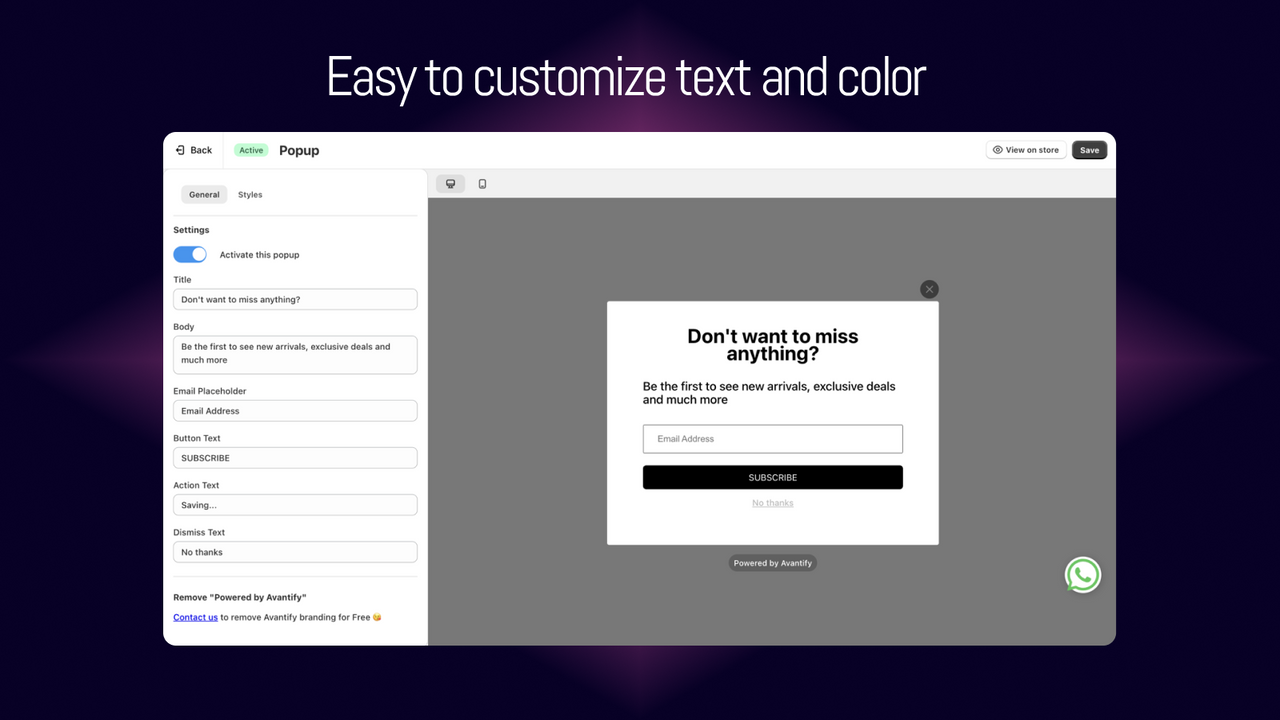Click the Email Placeholder label
Viewport: 1280px width, 720px height.
[210, 391]
